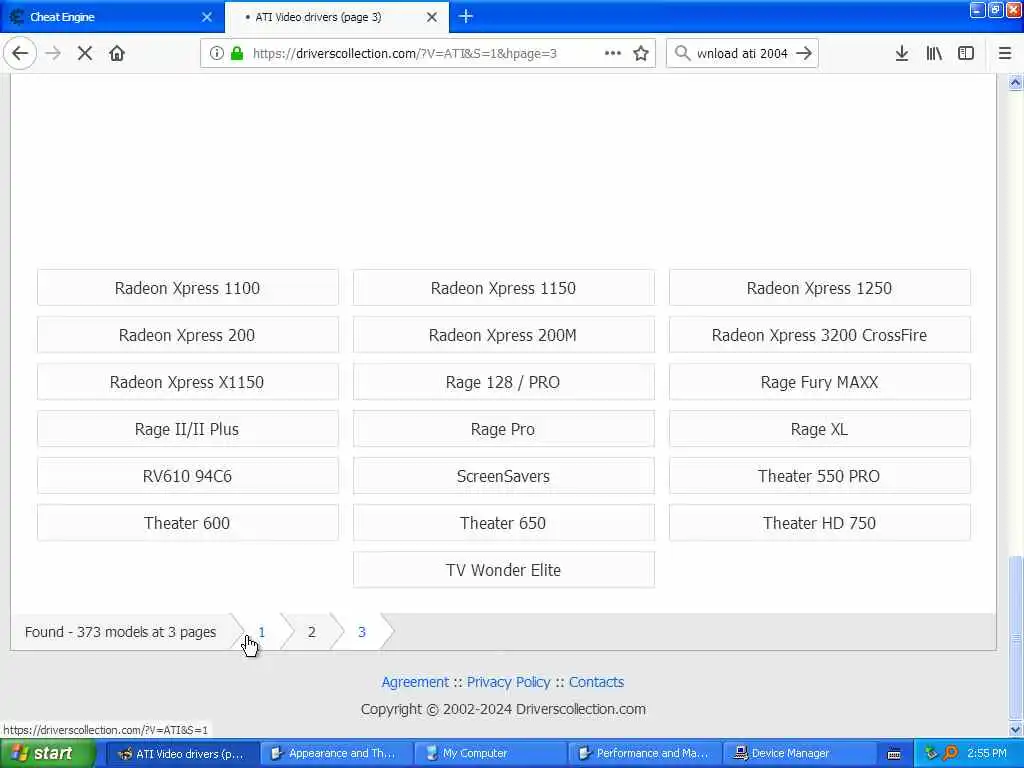Select Theater HD 750 model

pyautogui.click(x=820, y=523)
